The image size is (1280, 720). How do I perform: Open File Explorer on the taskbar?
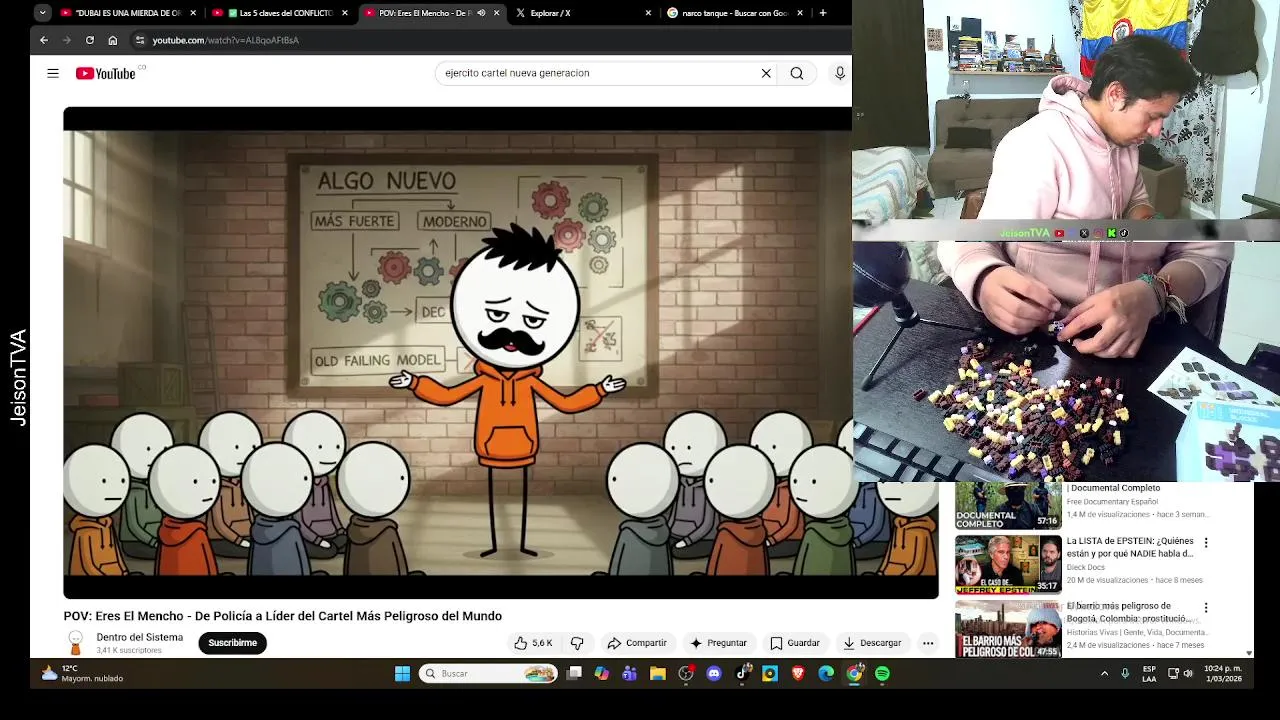pos(658,674)
